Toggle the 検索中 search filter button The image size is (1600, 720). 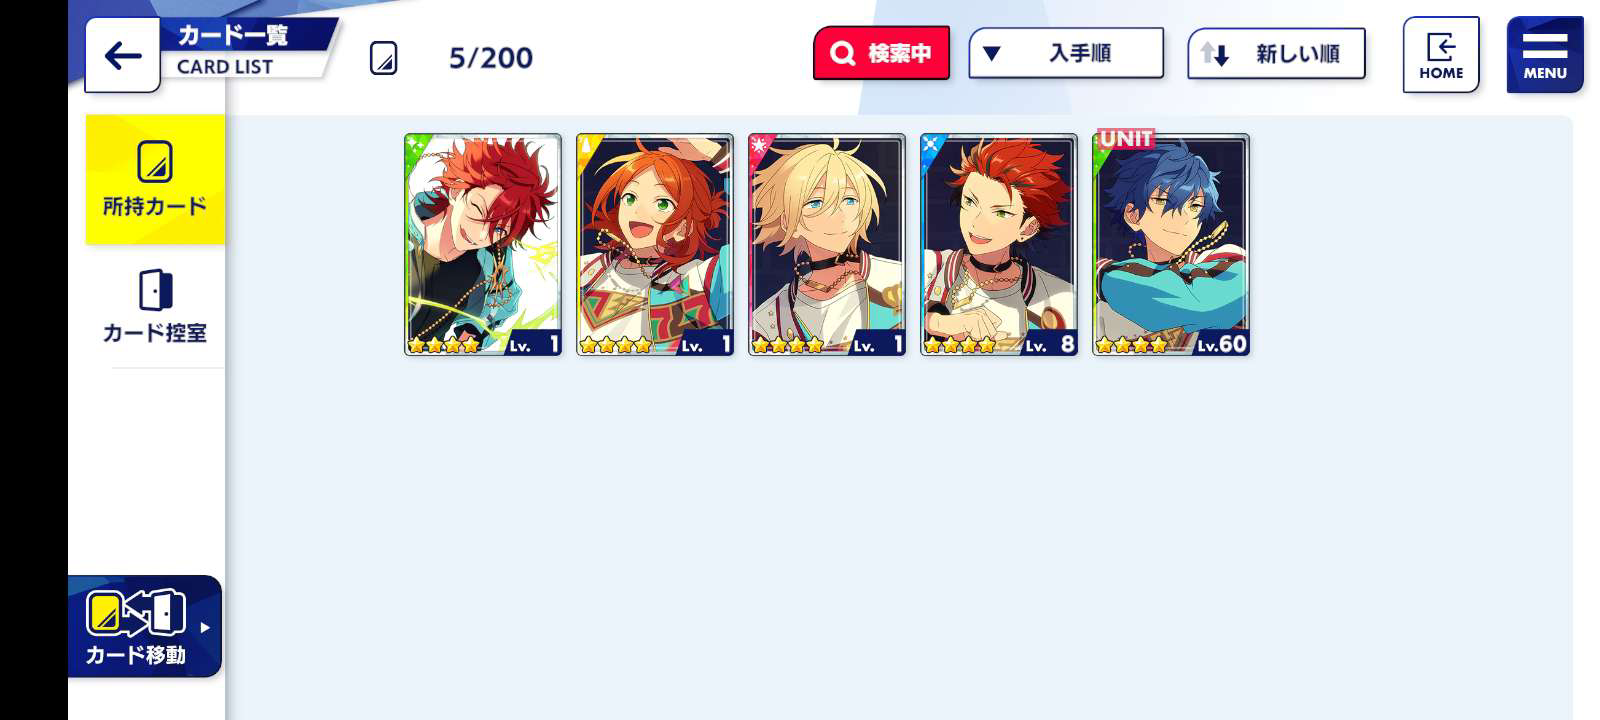pyautogui.click(x=881, y=53)
